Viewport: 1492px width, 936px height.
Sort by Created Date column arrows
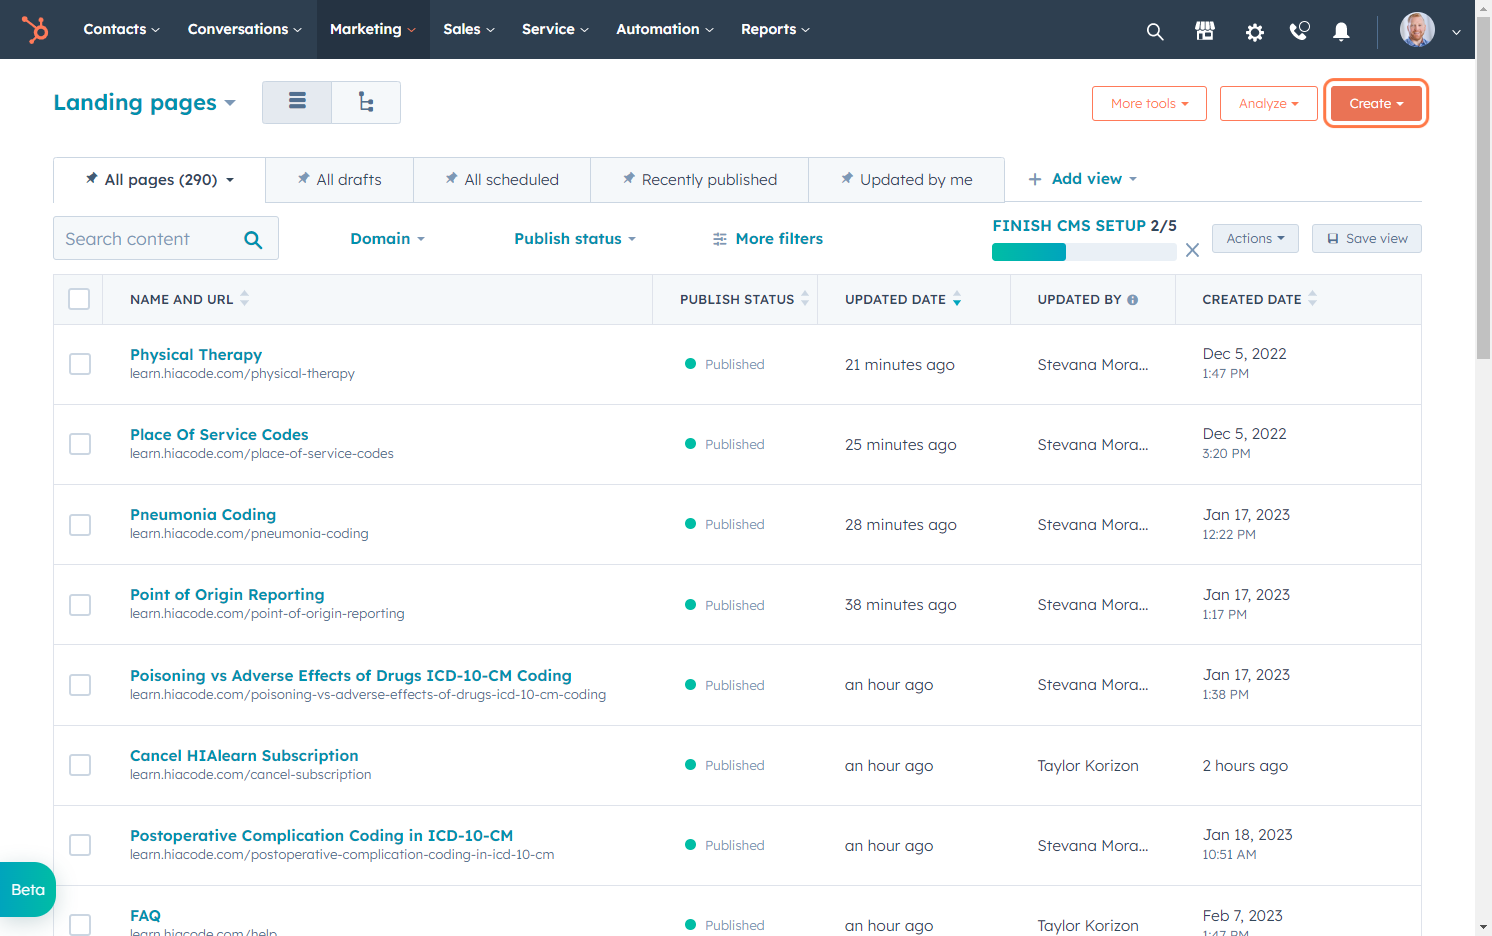pyautogui.click(x=1312, y=299)
